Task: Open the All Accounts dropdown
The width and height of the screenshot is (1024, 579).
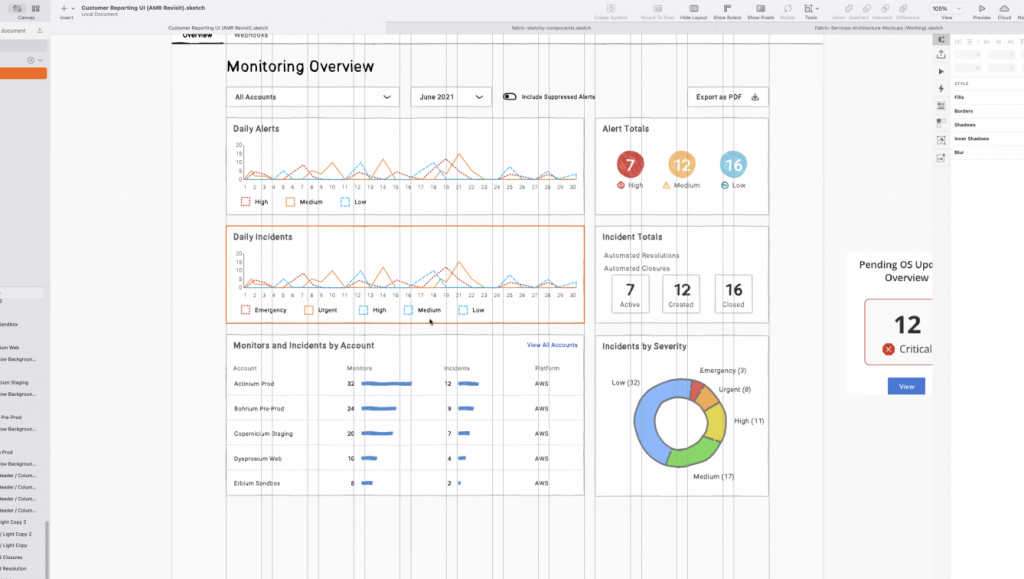Action: tap(313, 97)
